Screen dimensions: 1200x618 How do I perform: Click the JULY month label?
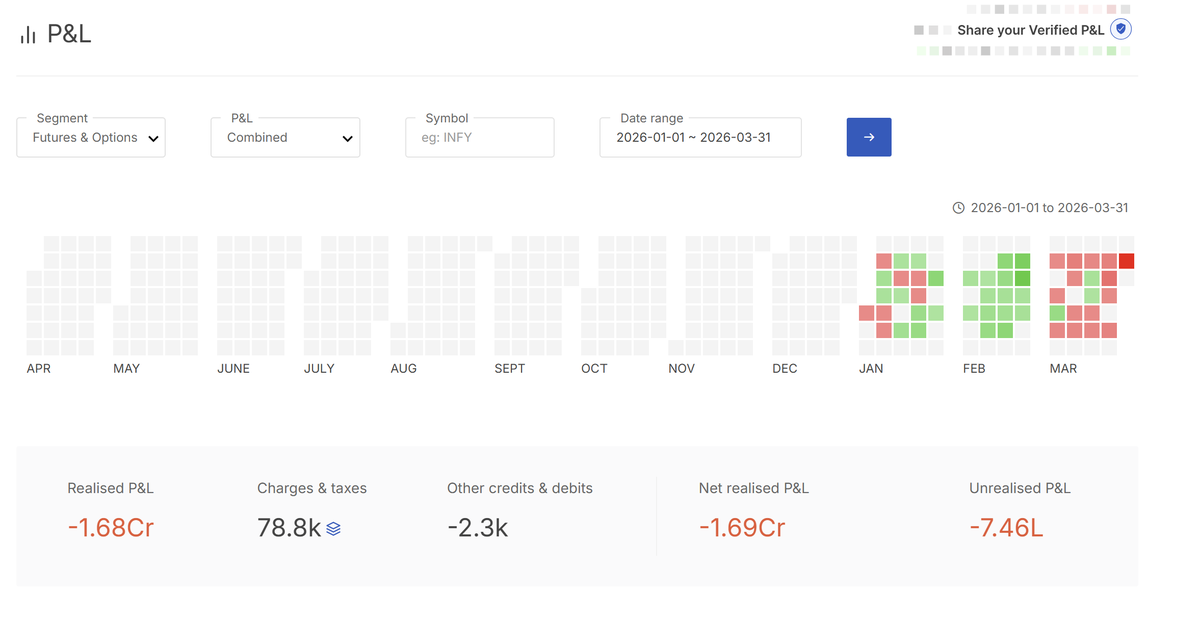pyautogui.click(x=319, y=369)
